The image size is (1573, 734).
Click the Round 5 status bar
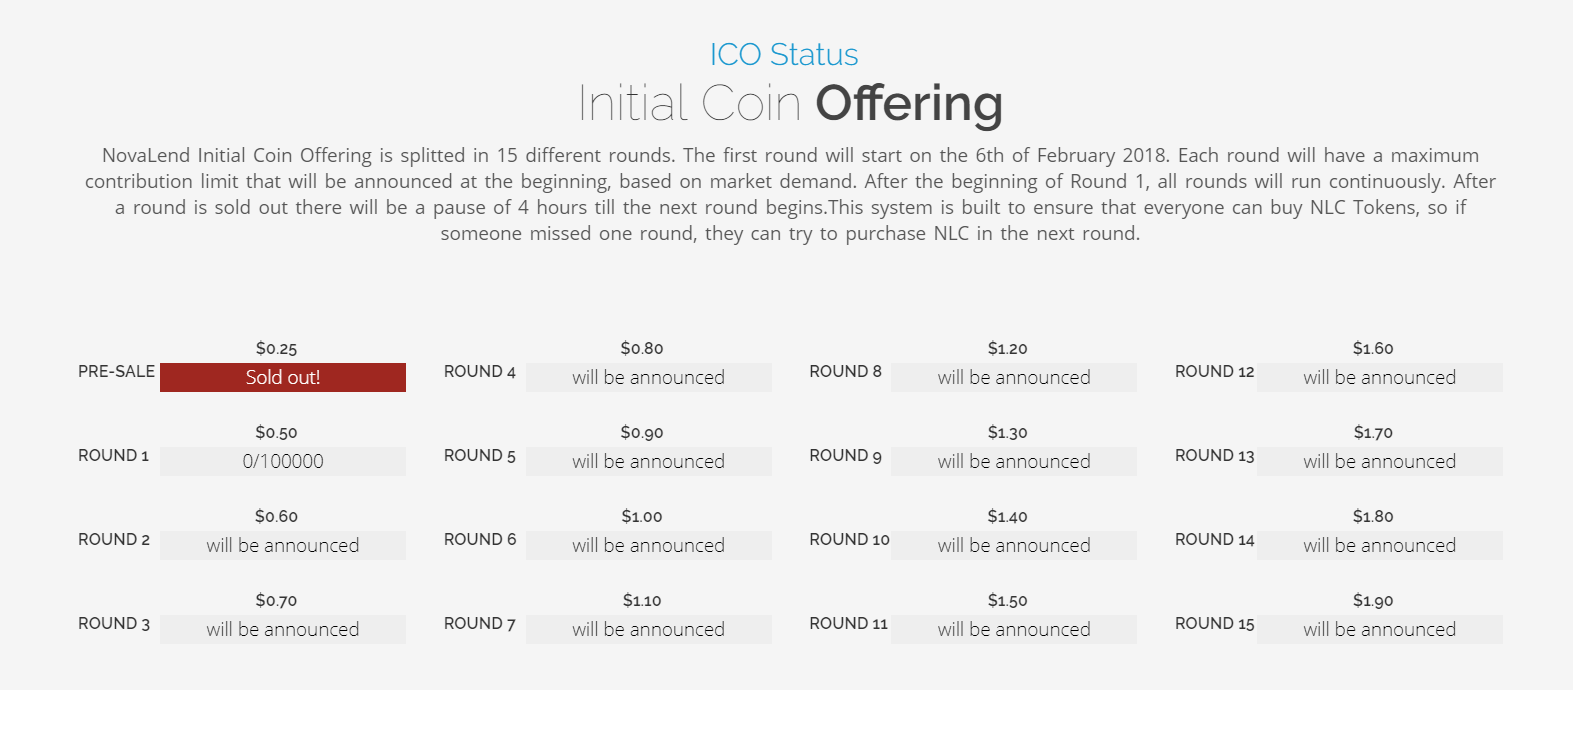tap(649, 461)
